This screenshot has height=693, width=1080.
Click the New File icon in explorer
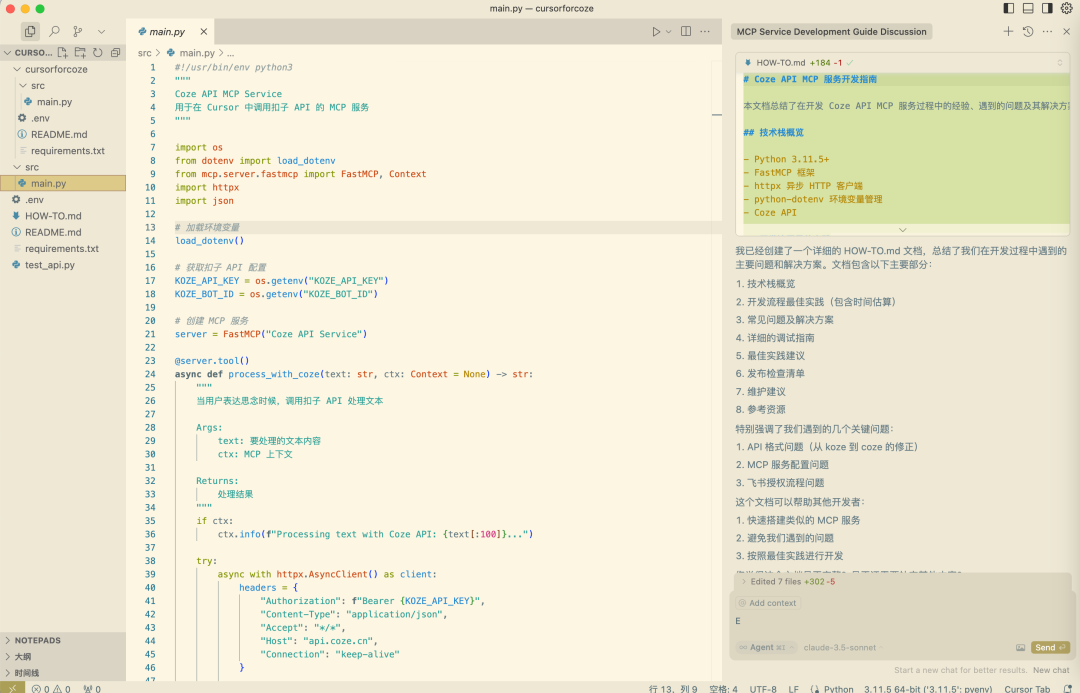pos(63,52)
